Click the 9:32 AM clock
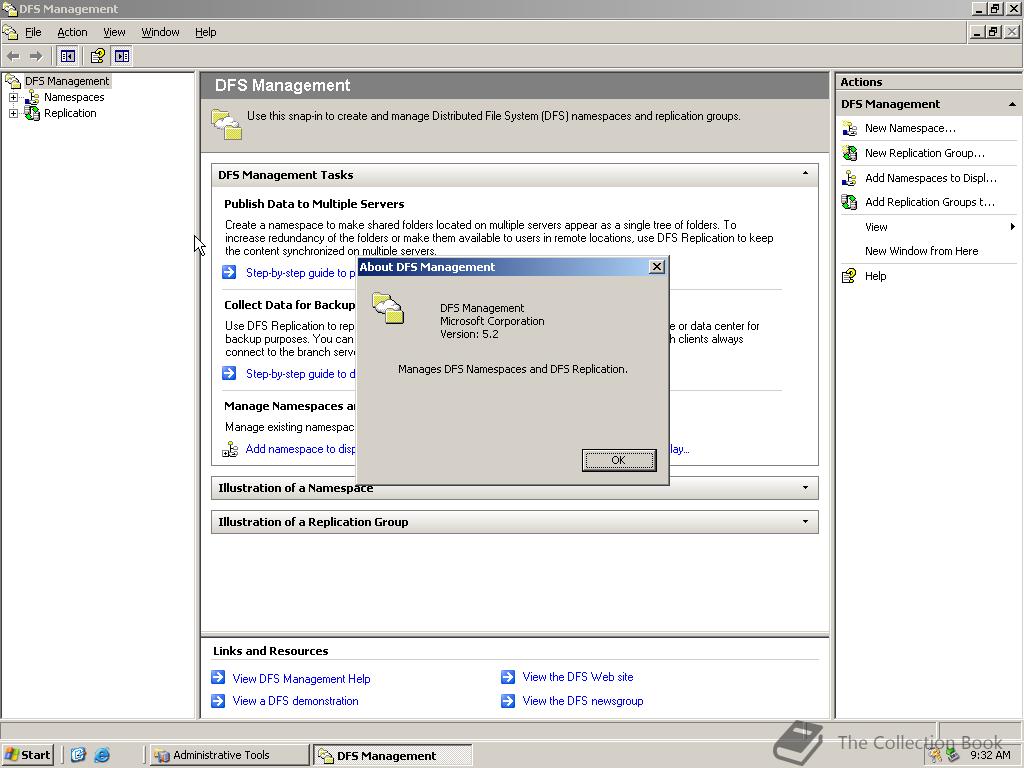Viewport: 1024px width, 768px height. pyautogui.click(x=990, y=755)
